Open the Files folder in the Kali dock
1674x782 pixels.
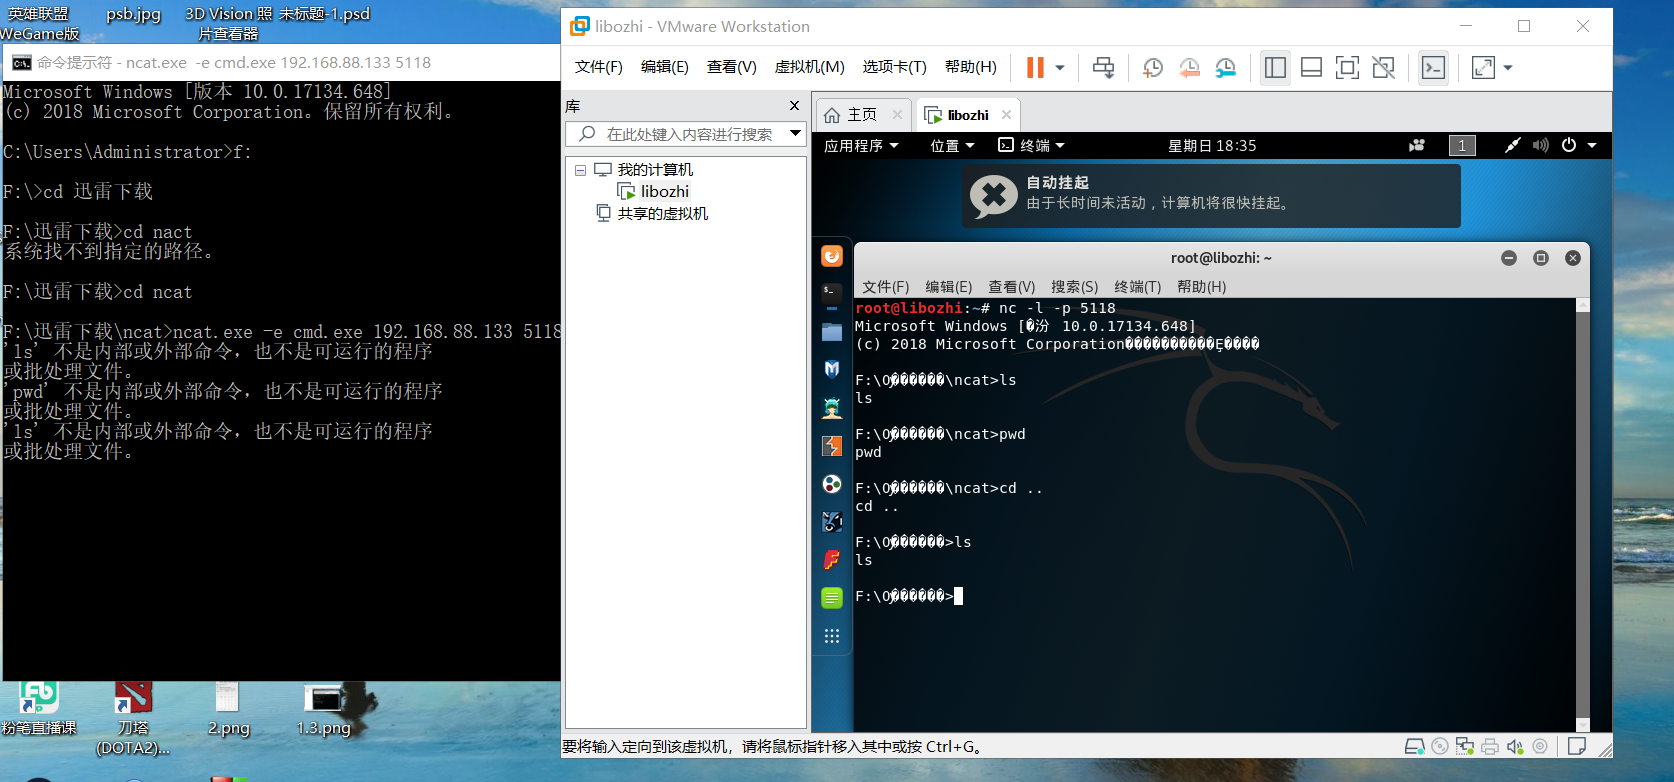pyautogui.click(x=832, y=332)
